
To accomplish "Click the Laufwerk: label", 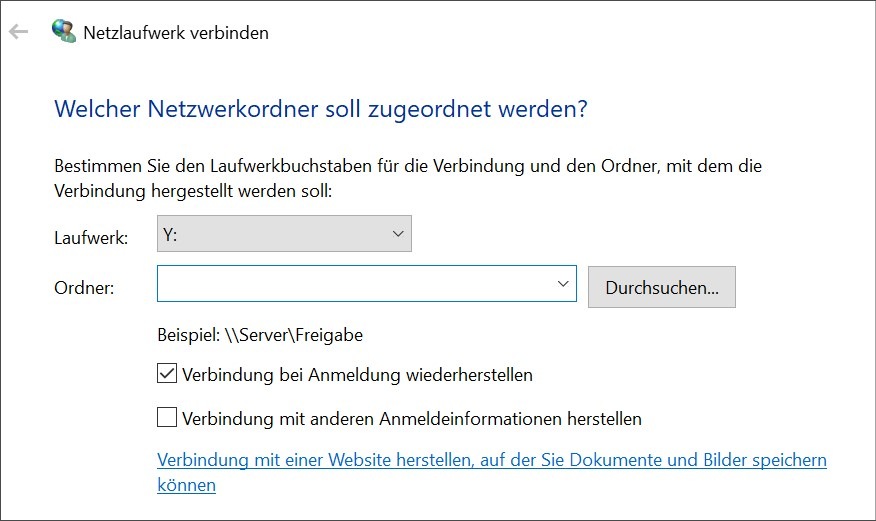I will [x=91, y=238].
